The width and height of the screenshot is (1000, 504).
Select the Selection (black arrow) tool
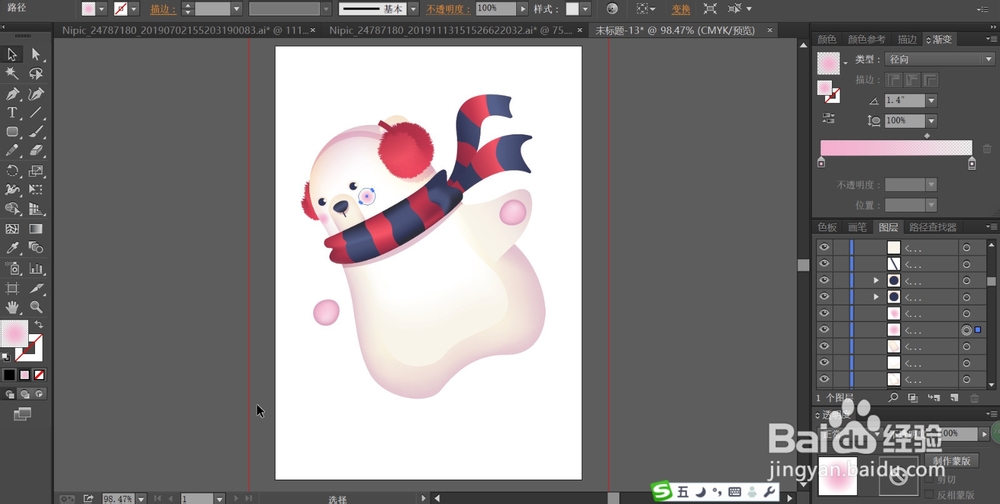pos(12,54)
